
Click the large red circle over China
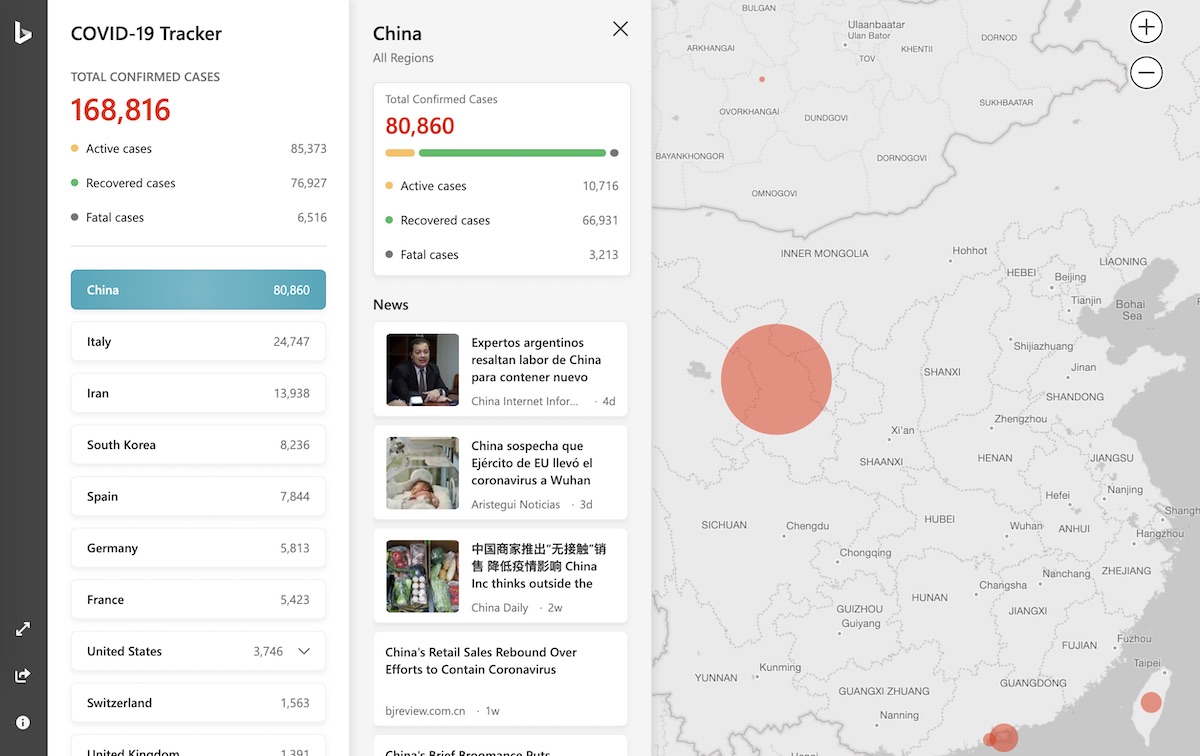pos(776,379)
